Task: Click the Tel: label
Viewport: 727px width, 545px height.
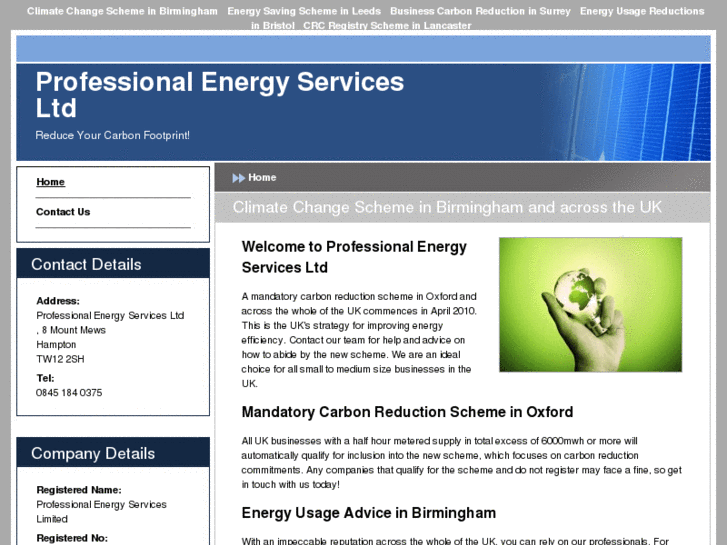Action: (x=45, y=378)
